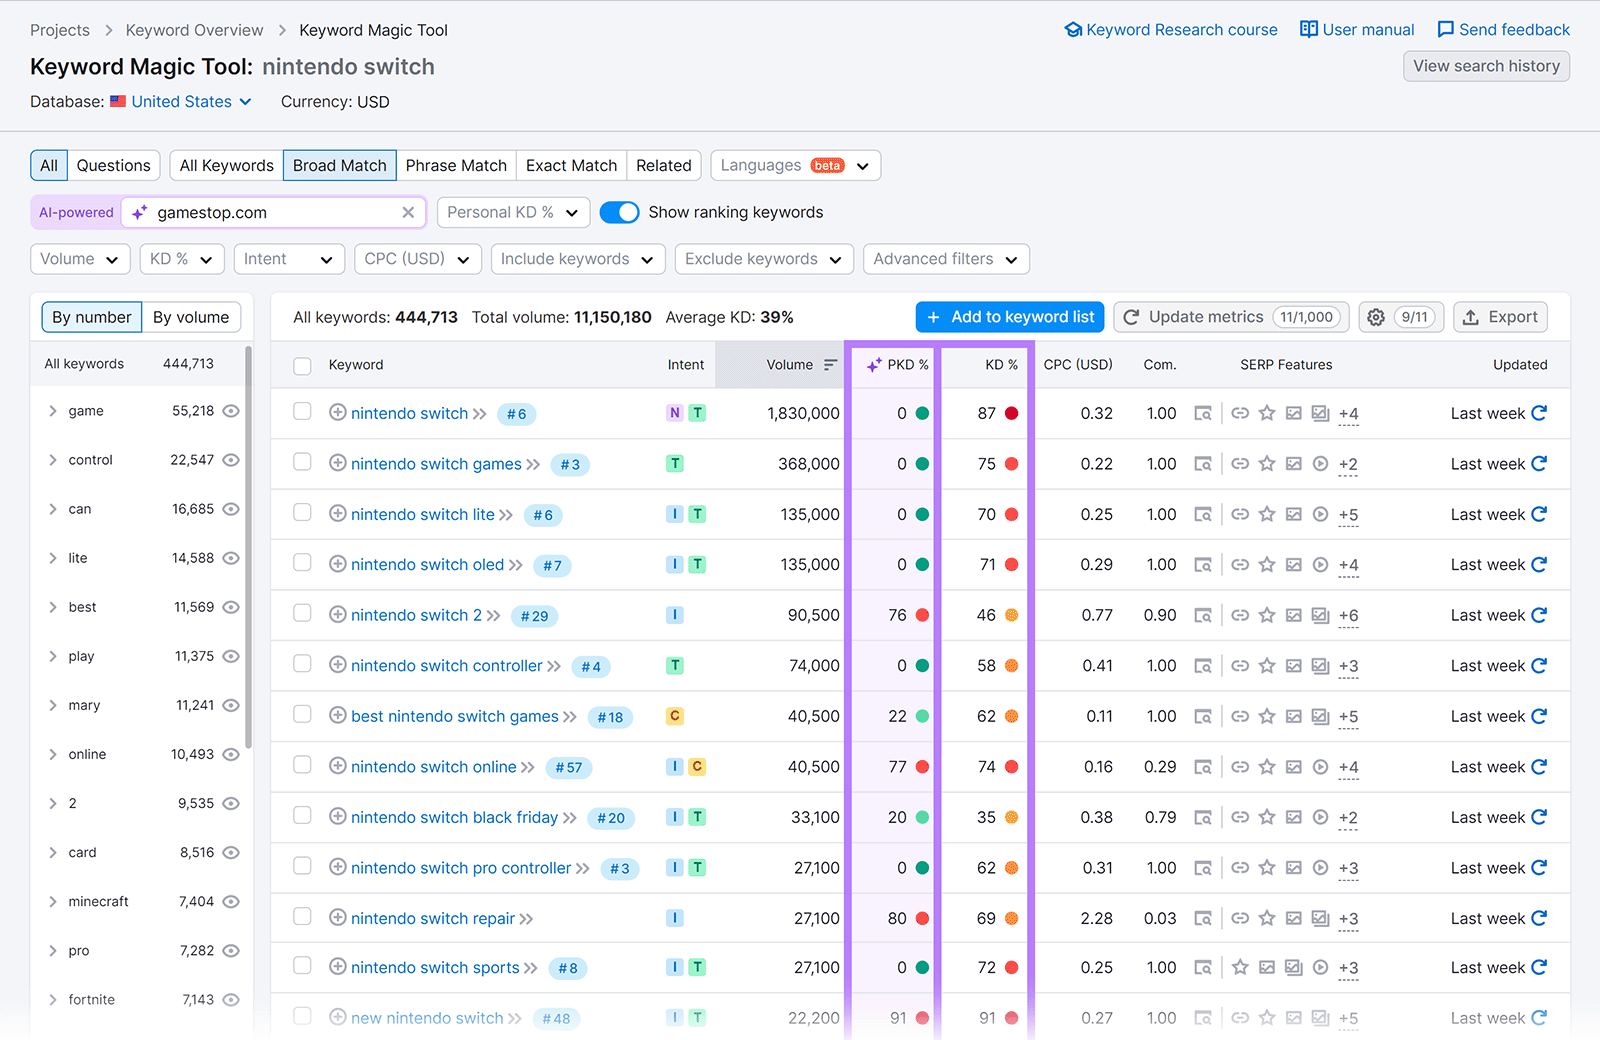Expand the minecraft keyword group
Screen dimensions: 1600x1040
[53, 901]
